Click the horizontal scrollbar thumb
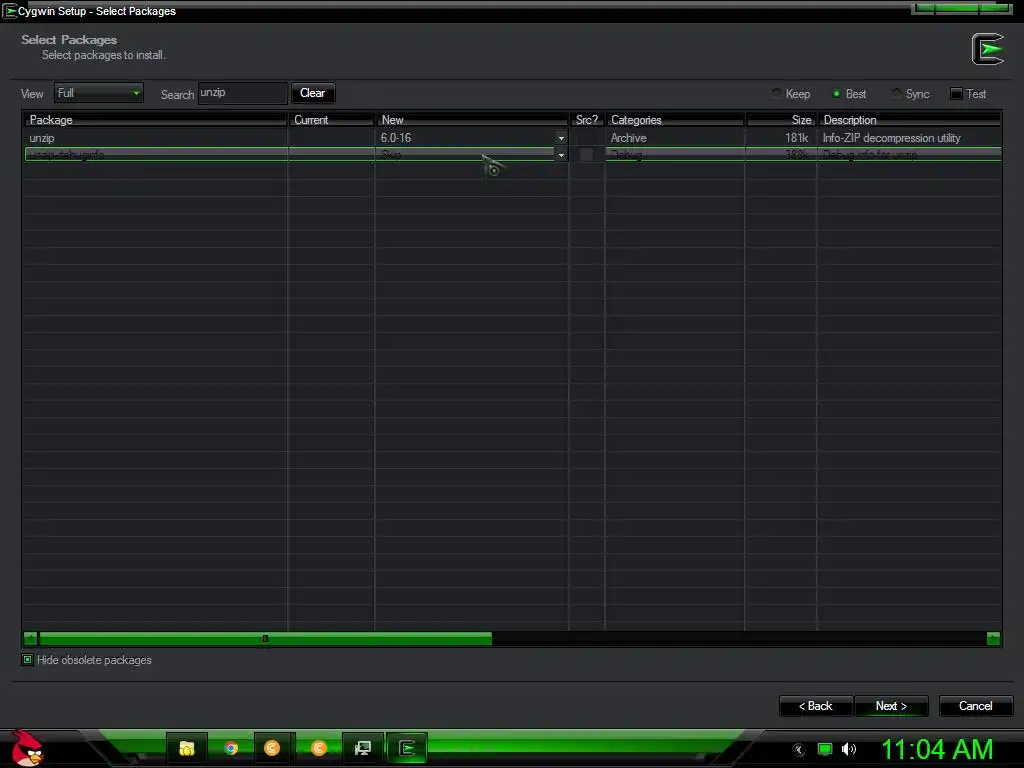The height and width of the screenshot is (768, 1024). (x=265, y=639)
